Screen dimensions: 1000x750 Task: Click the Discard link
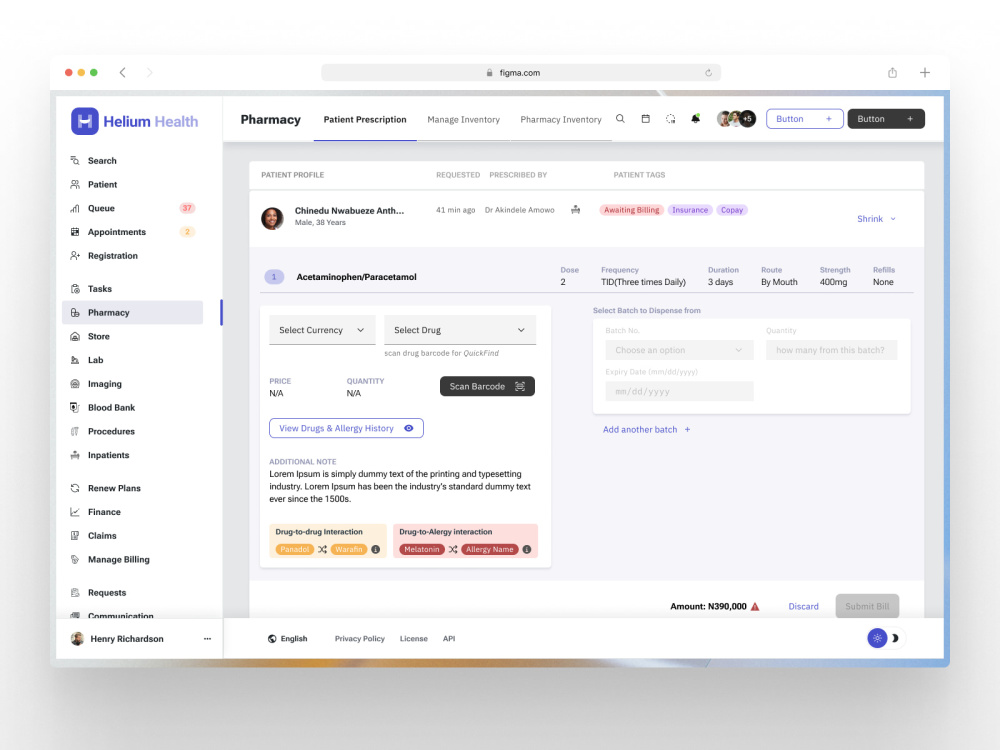pyautogui.click(x=804, y=607)
